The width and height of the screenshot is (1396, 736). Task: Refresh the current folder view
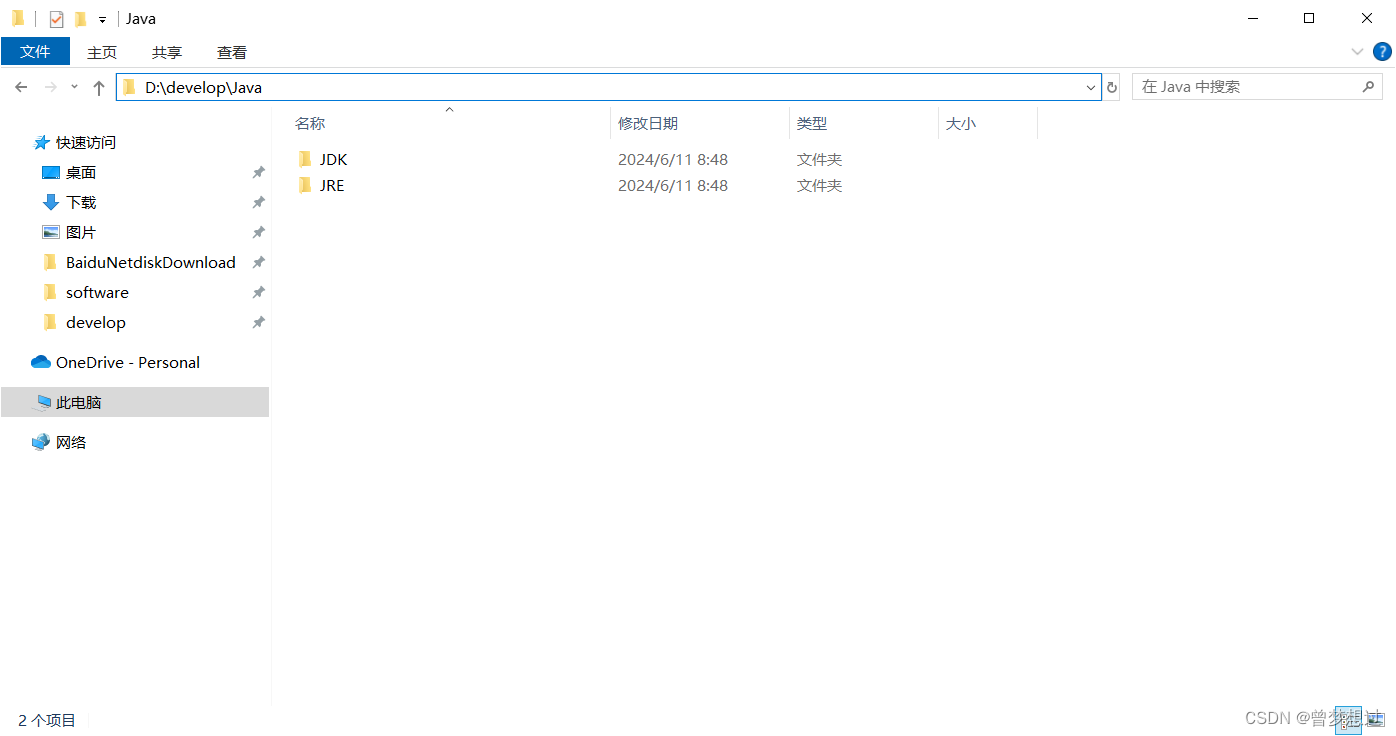coord(1111,87)
